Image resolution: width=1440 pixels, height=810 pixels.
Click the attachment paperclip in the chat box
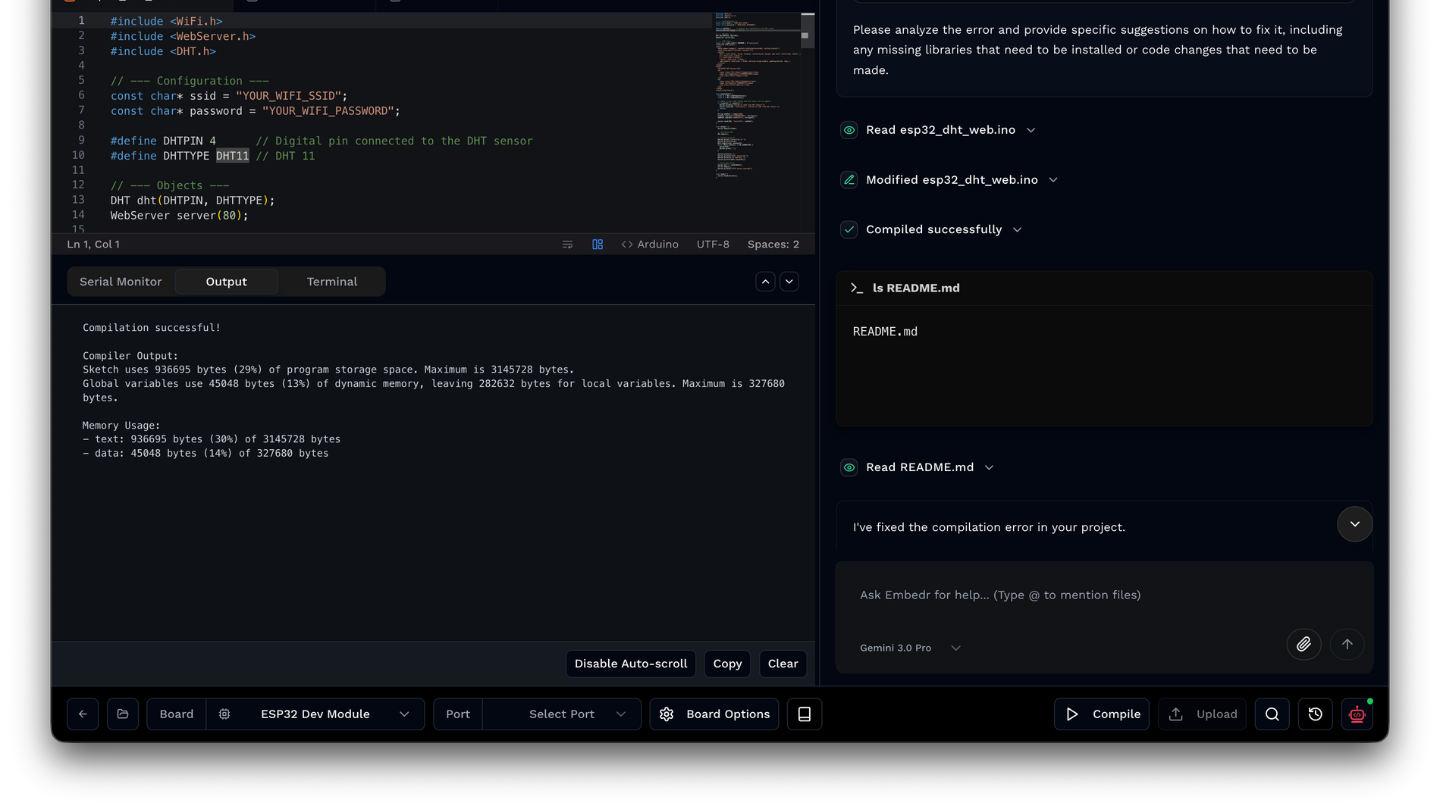(x=1303, y=644)
